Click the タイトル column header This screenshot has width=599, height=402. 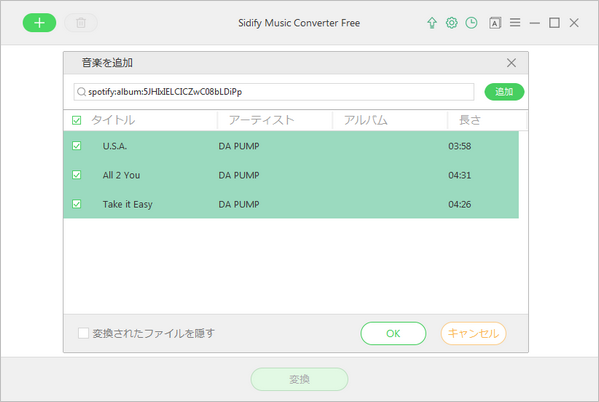113,120
